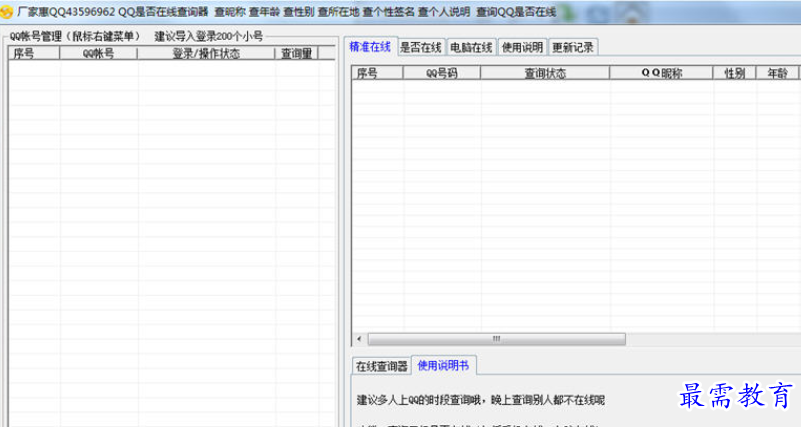Click the 登录/操作状态 column header
Viewport: 801px width, 427px height.
pos(206,53)
